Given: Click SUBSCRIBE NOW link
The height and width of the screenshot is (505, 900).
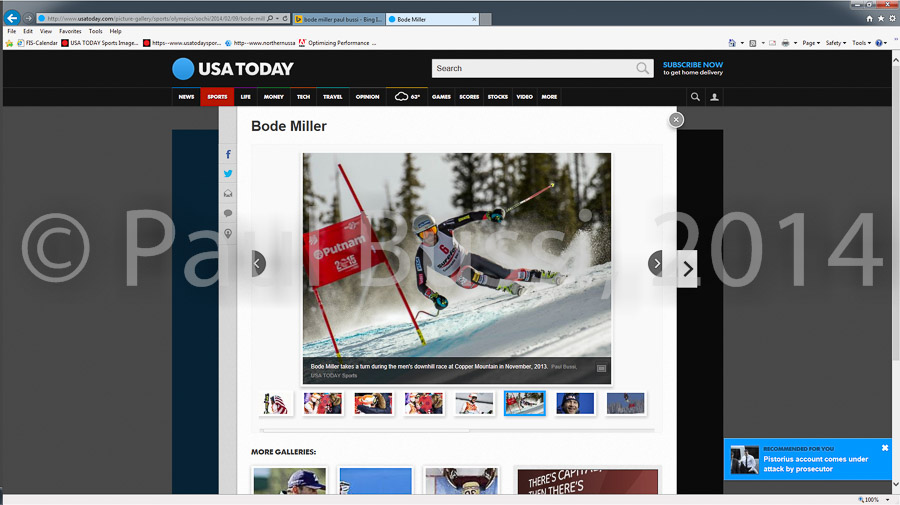Looking at the screenshot, I should coord(693,65).
